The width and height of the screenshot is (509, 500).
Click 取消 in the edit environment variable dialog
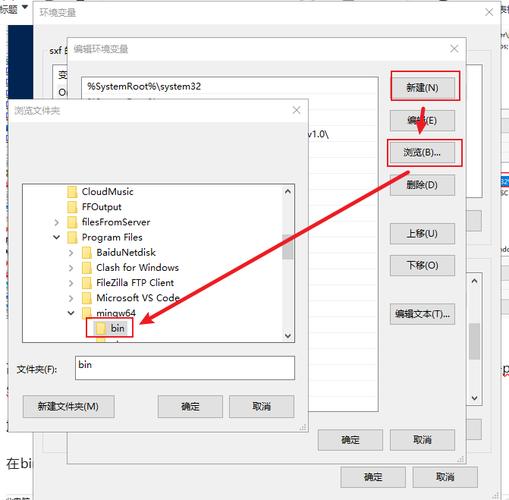click(422, 440)
